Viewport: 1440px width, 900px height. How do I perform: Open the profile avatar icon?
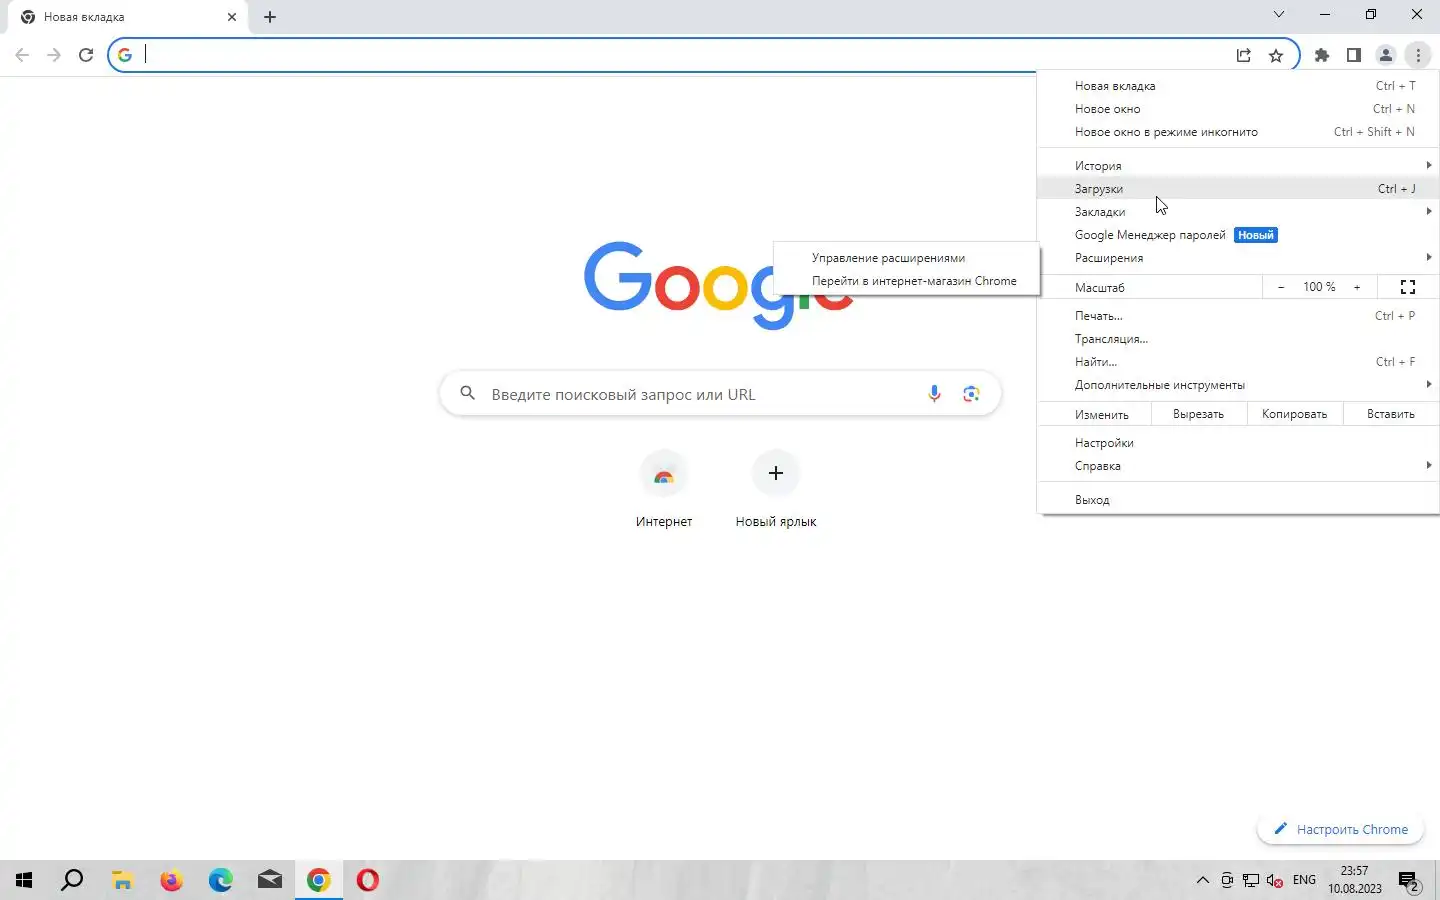(1386, 55)
